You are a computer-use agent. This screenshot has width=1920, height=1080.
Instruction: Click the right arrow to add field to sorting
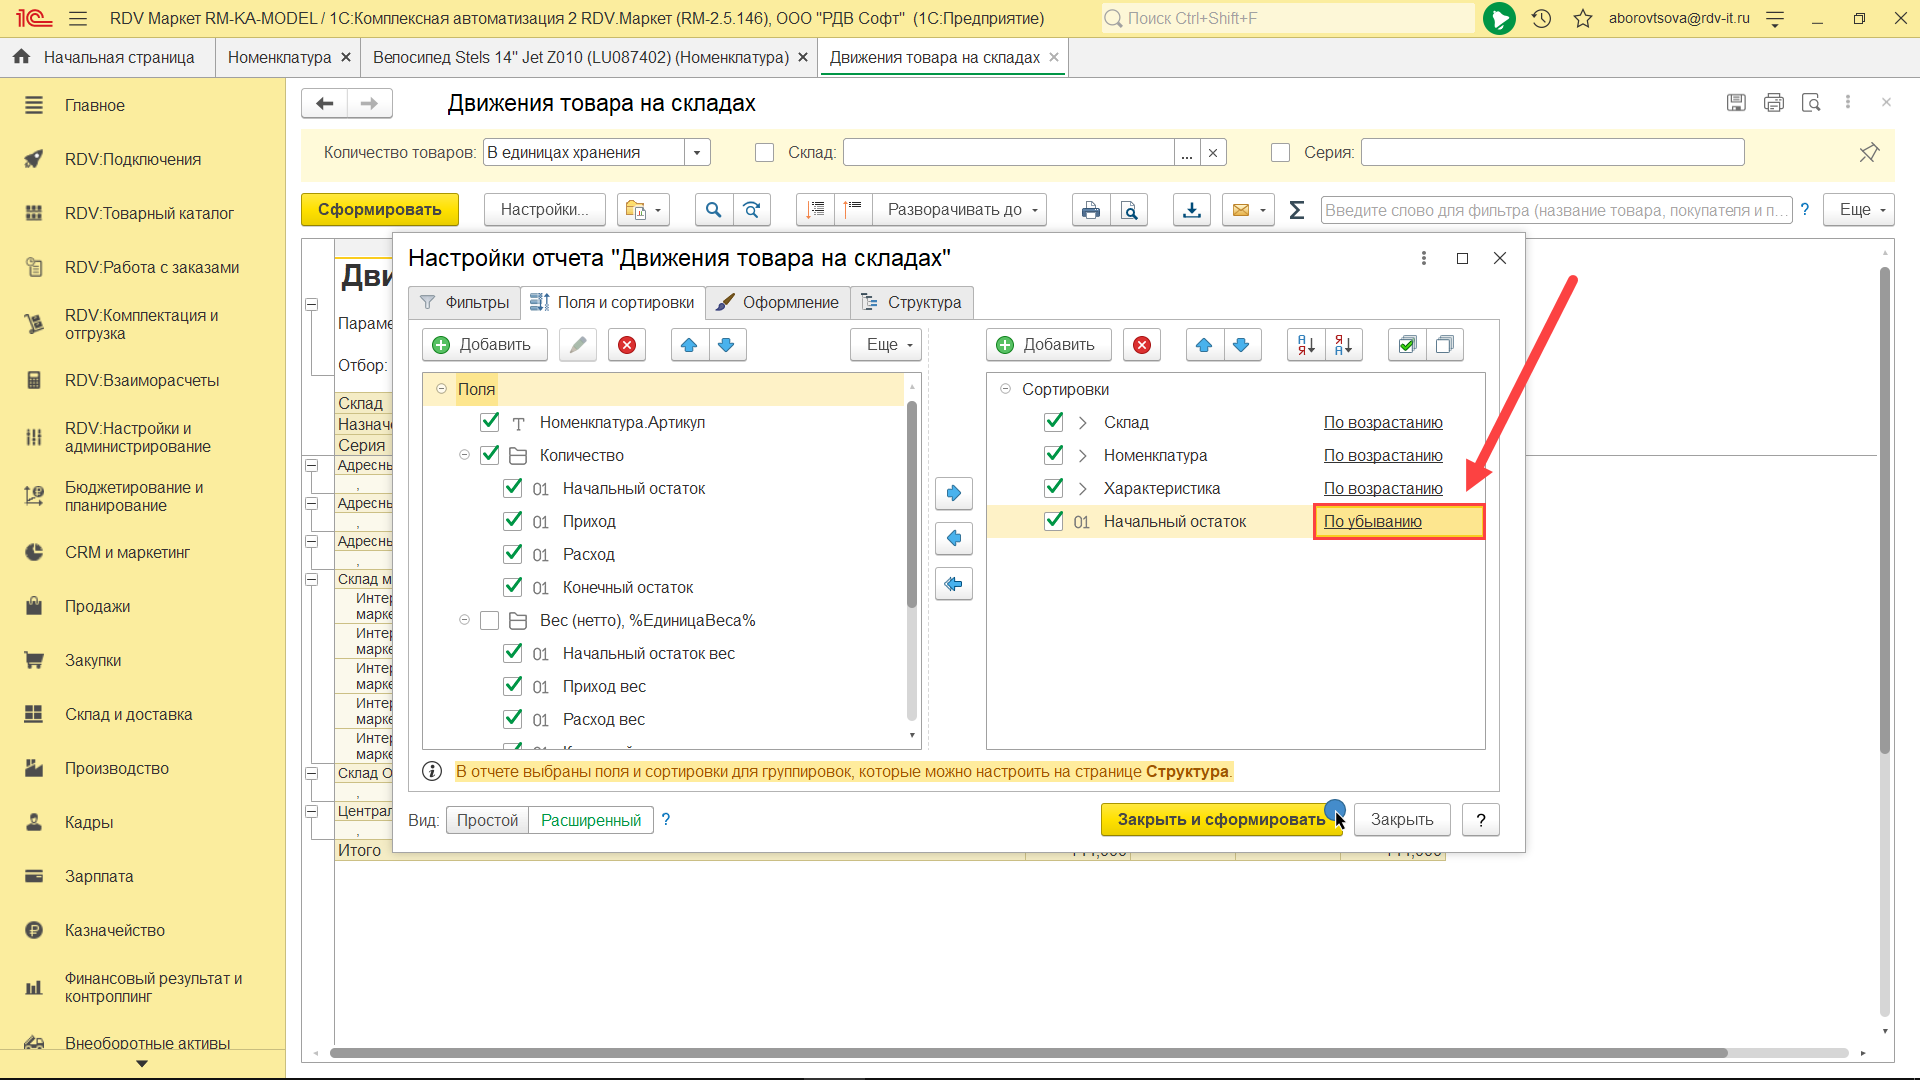click(x=954, y=493)
